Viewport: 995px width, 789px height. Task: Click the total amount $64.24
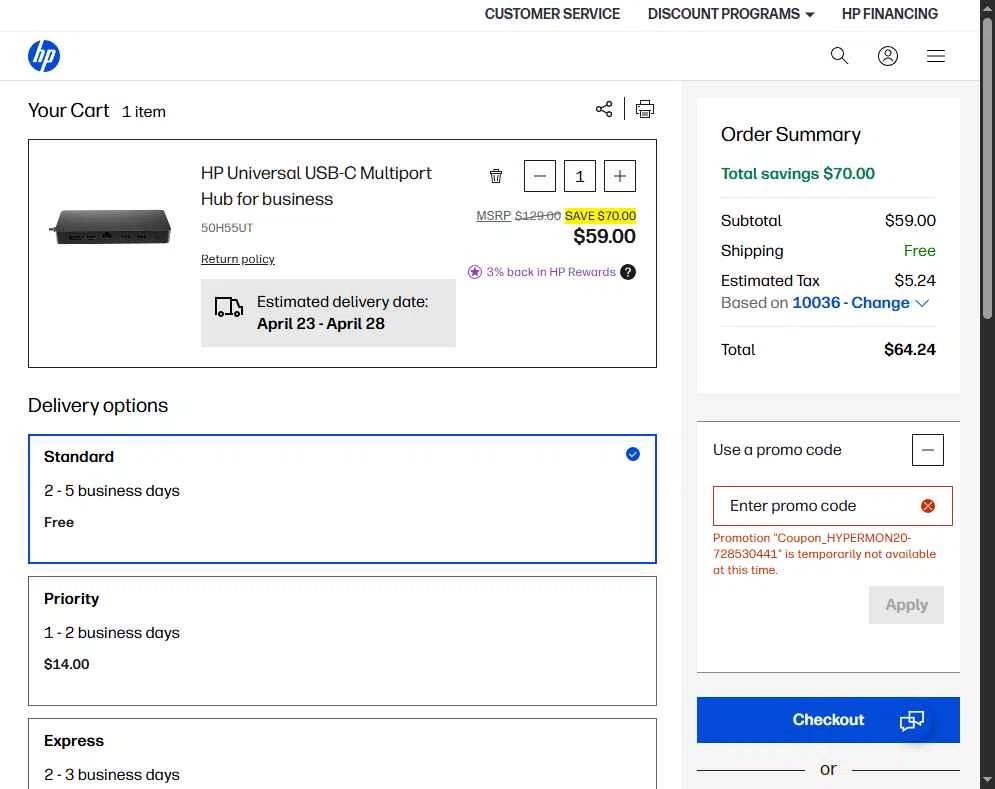pos(909,350)
